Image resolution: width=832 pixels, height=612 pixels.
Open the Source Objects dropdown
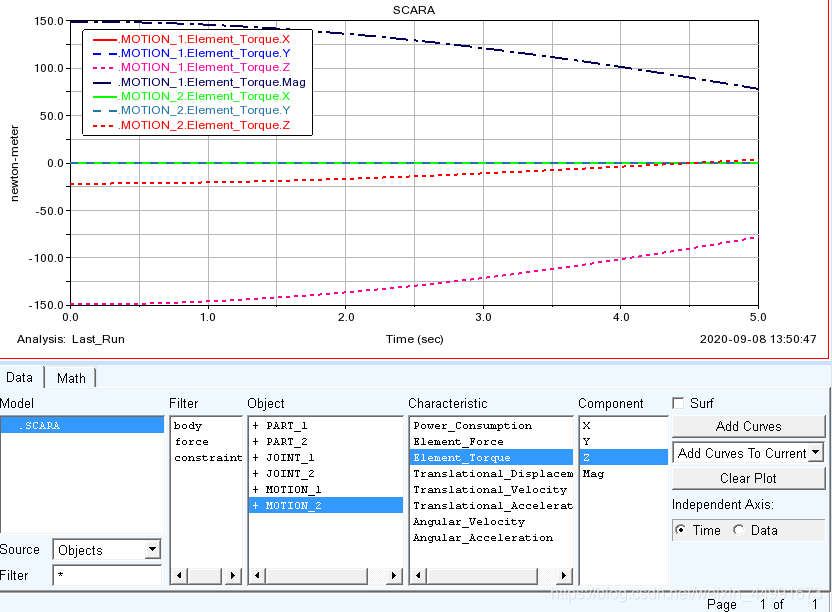[151, 549]
